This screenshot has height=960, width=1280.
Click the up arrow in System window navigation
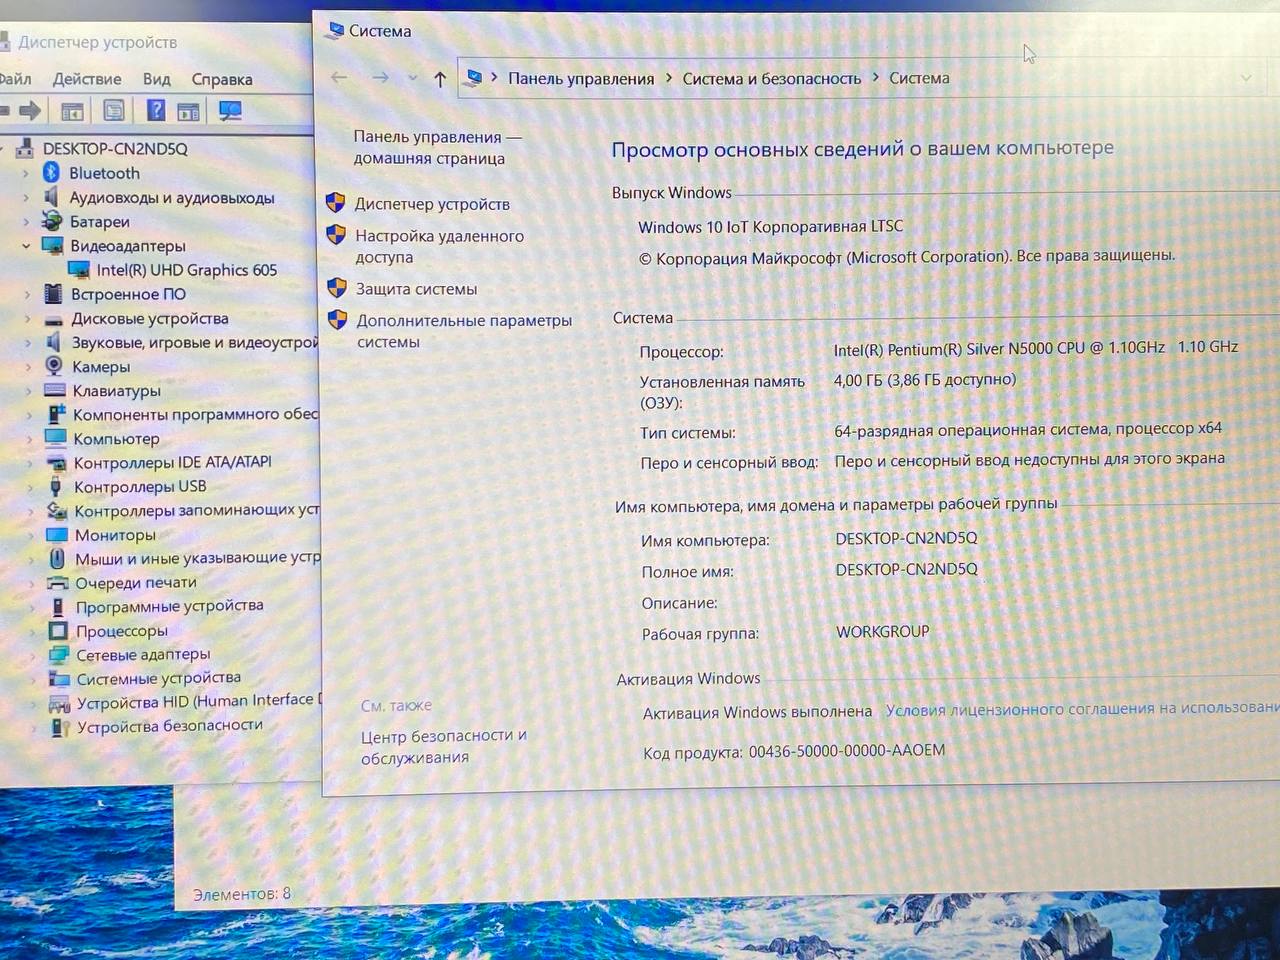point(440,79)
